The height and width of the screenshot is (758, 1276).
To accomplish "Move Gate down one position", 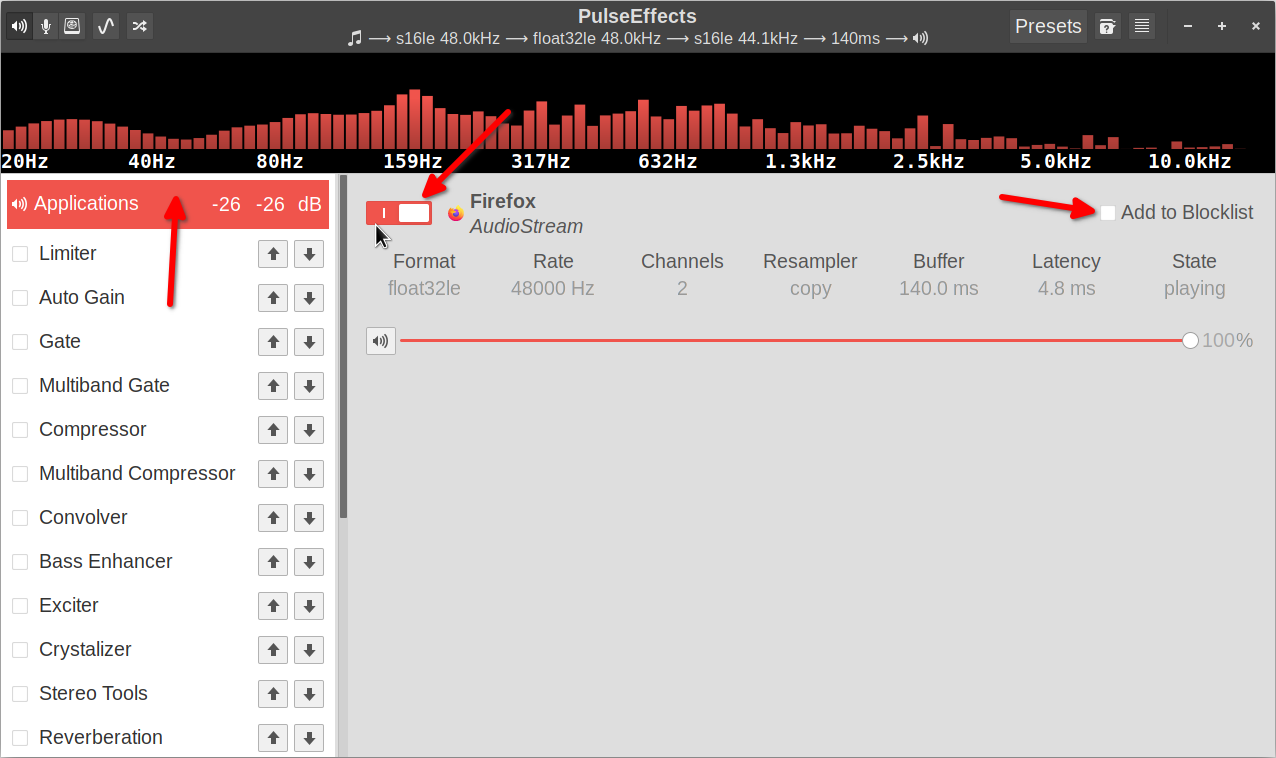I will [x=309, y=342].
